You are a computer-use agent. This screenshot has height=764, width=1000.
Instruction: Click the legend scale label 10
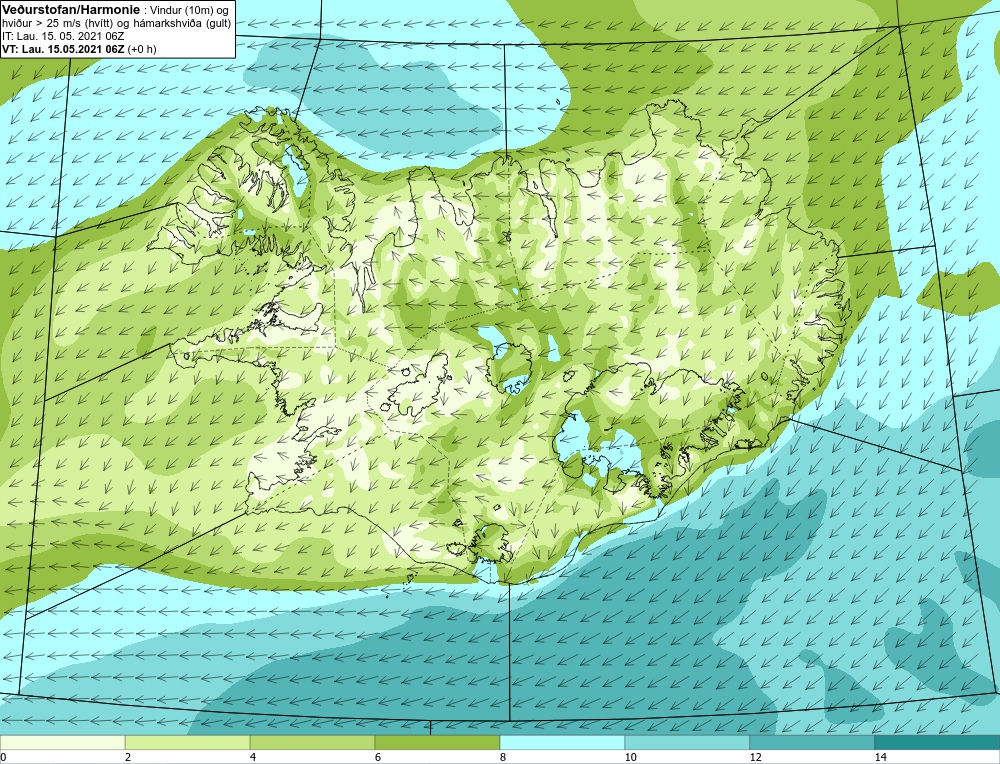[x=631, y=757]
